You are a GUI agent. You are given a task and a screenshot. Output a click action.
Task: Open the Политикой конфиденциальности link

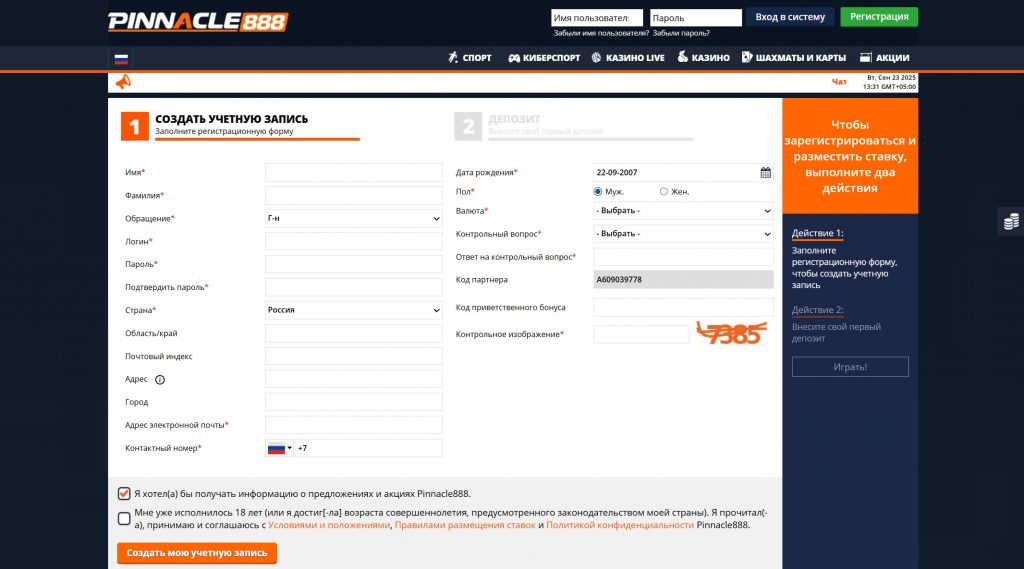click(x=620, y=525)
